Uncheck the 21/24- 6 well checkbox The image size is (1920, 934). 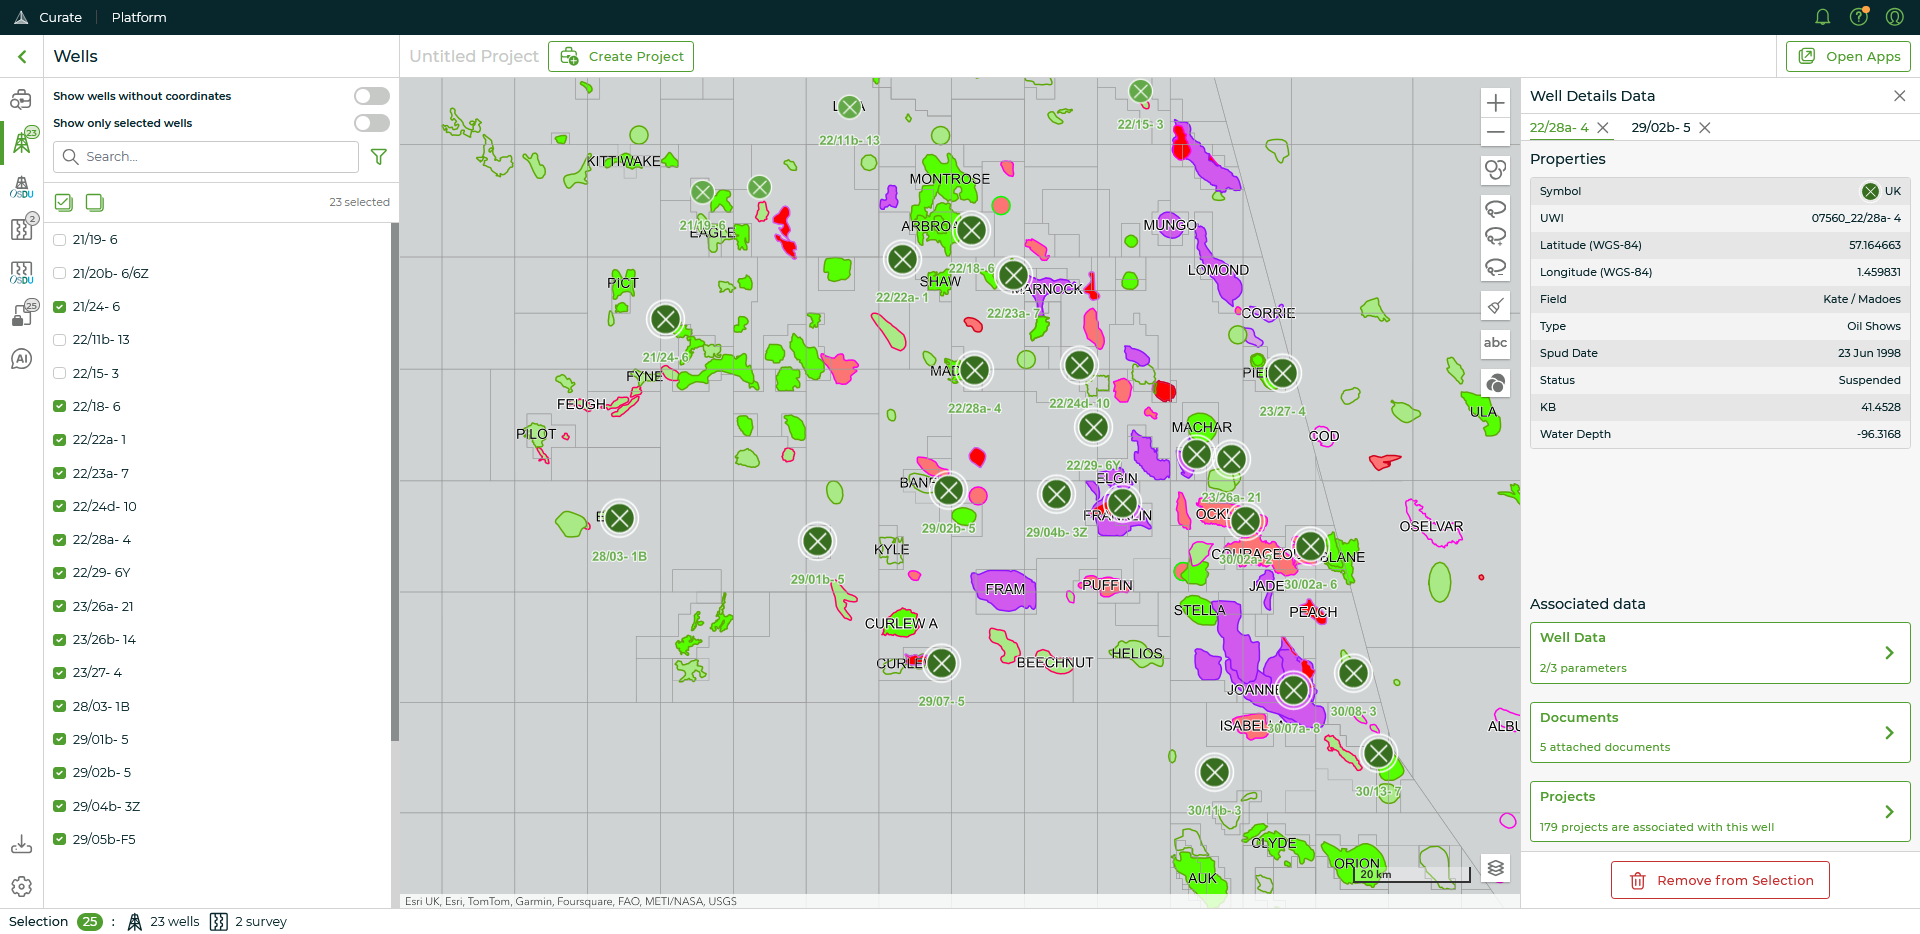[x=60, y=307]
